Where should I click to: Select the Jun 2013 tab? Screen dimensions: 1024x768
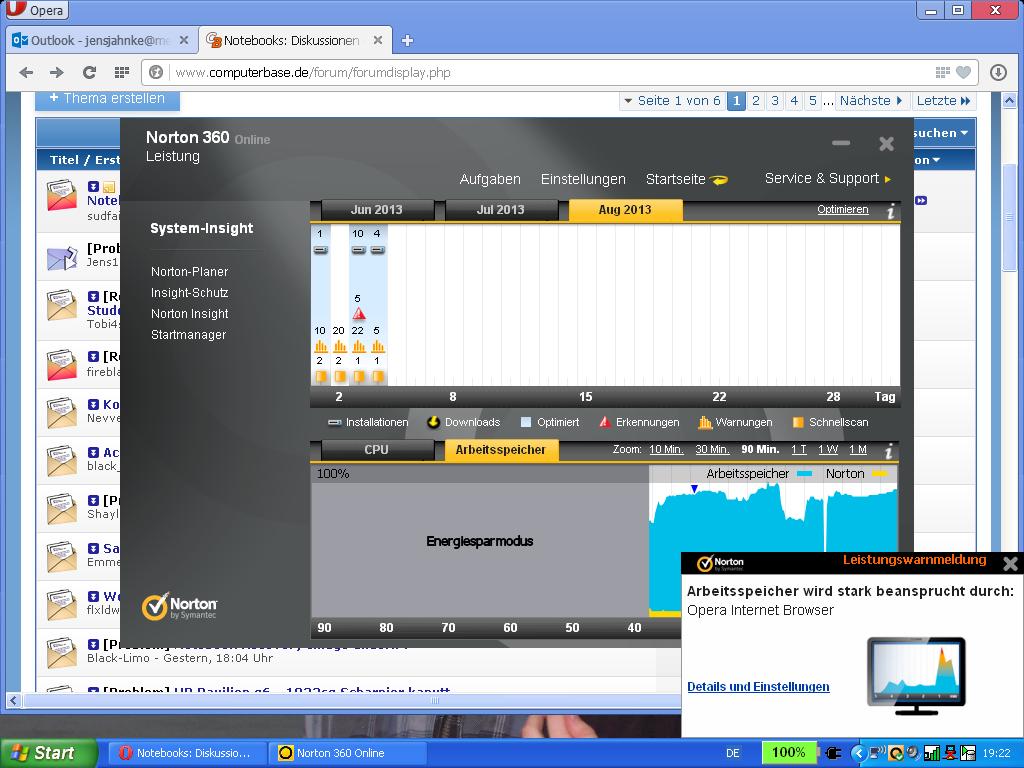(x=377, y=210)
